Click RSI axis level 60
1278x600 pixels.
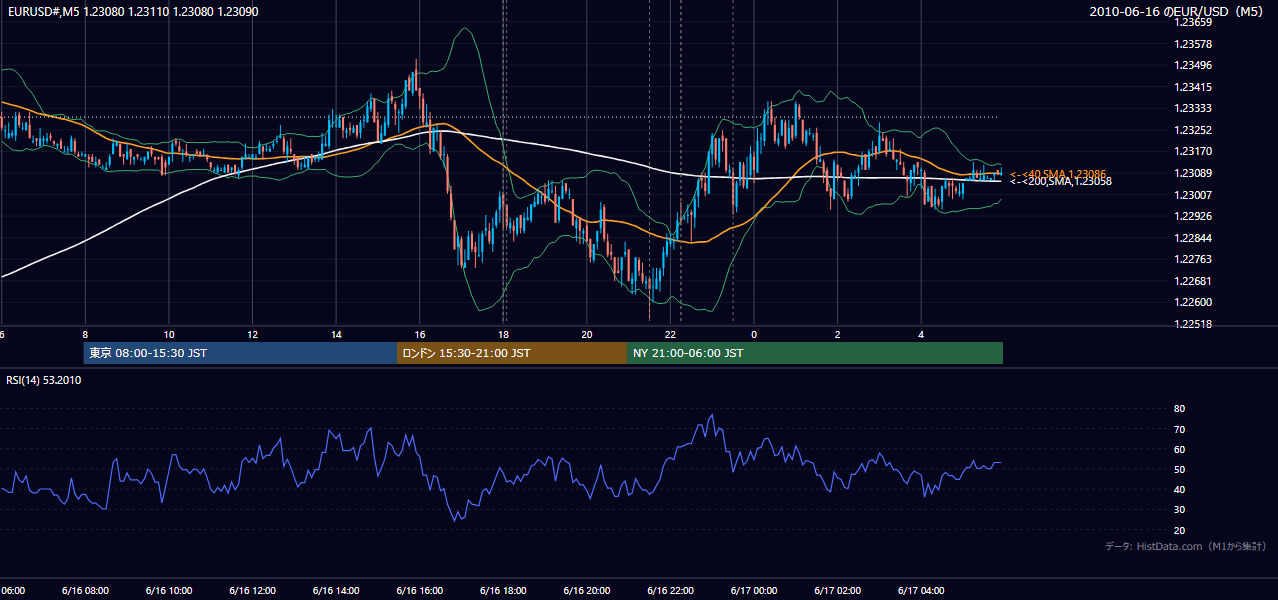pos(1179,449)
